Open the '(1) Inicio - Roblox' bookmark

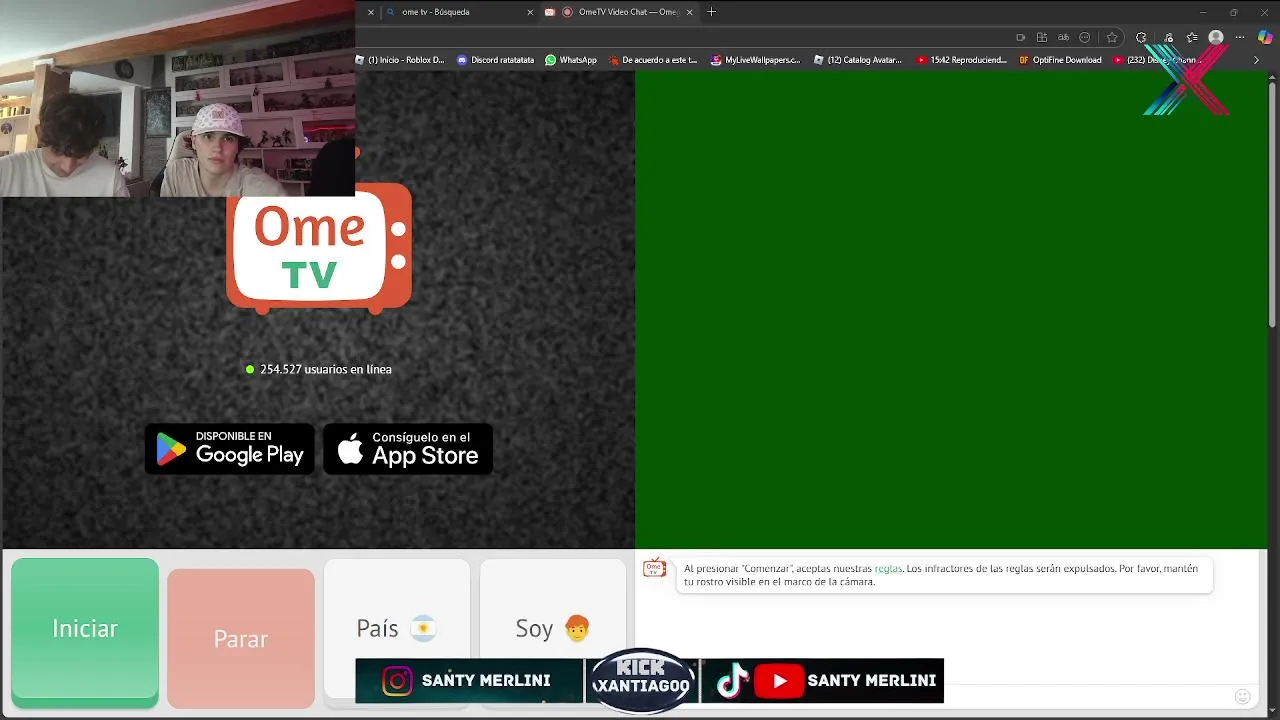(400, 60)
